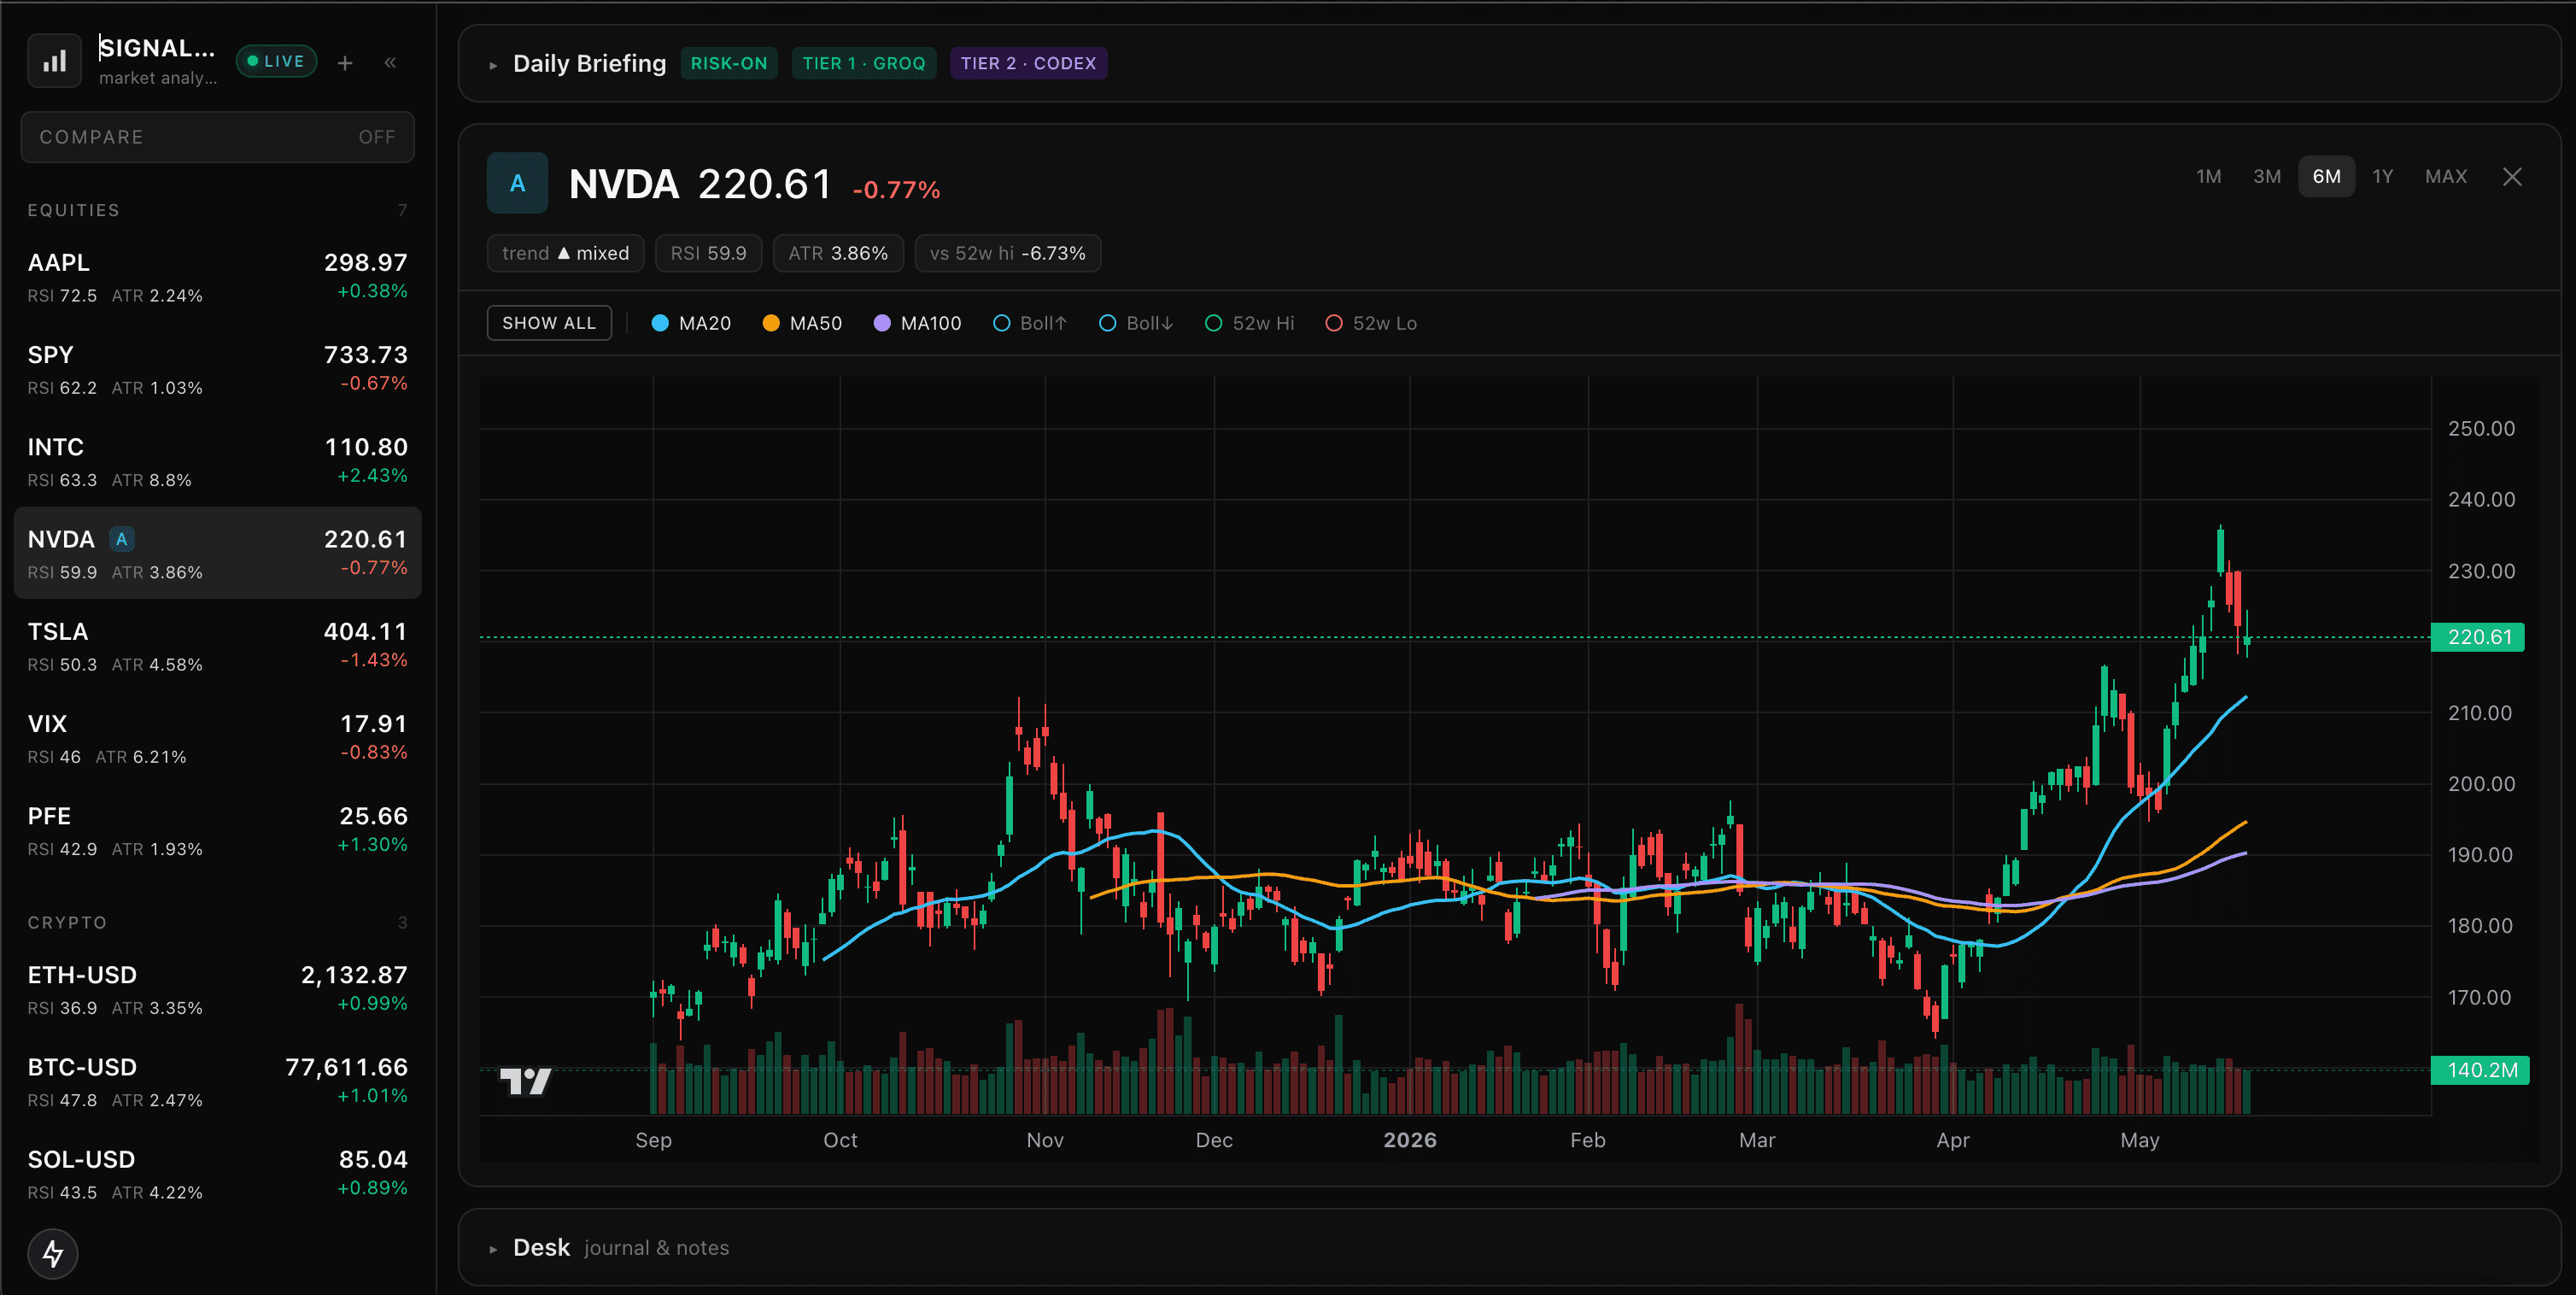Click the SHOW ALL button
2576x1295 pixels.
coord(549,323)
